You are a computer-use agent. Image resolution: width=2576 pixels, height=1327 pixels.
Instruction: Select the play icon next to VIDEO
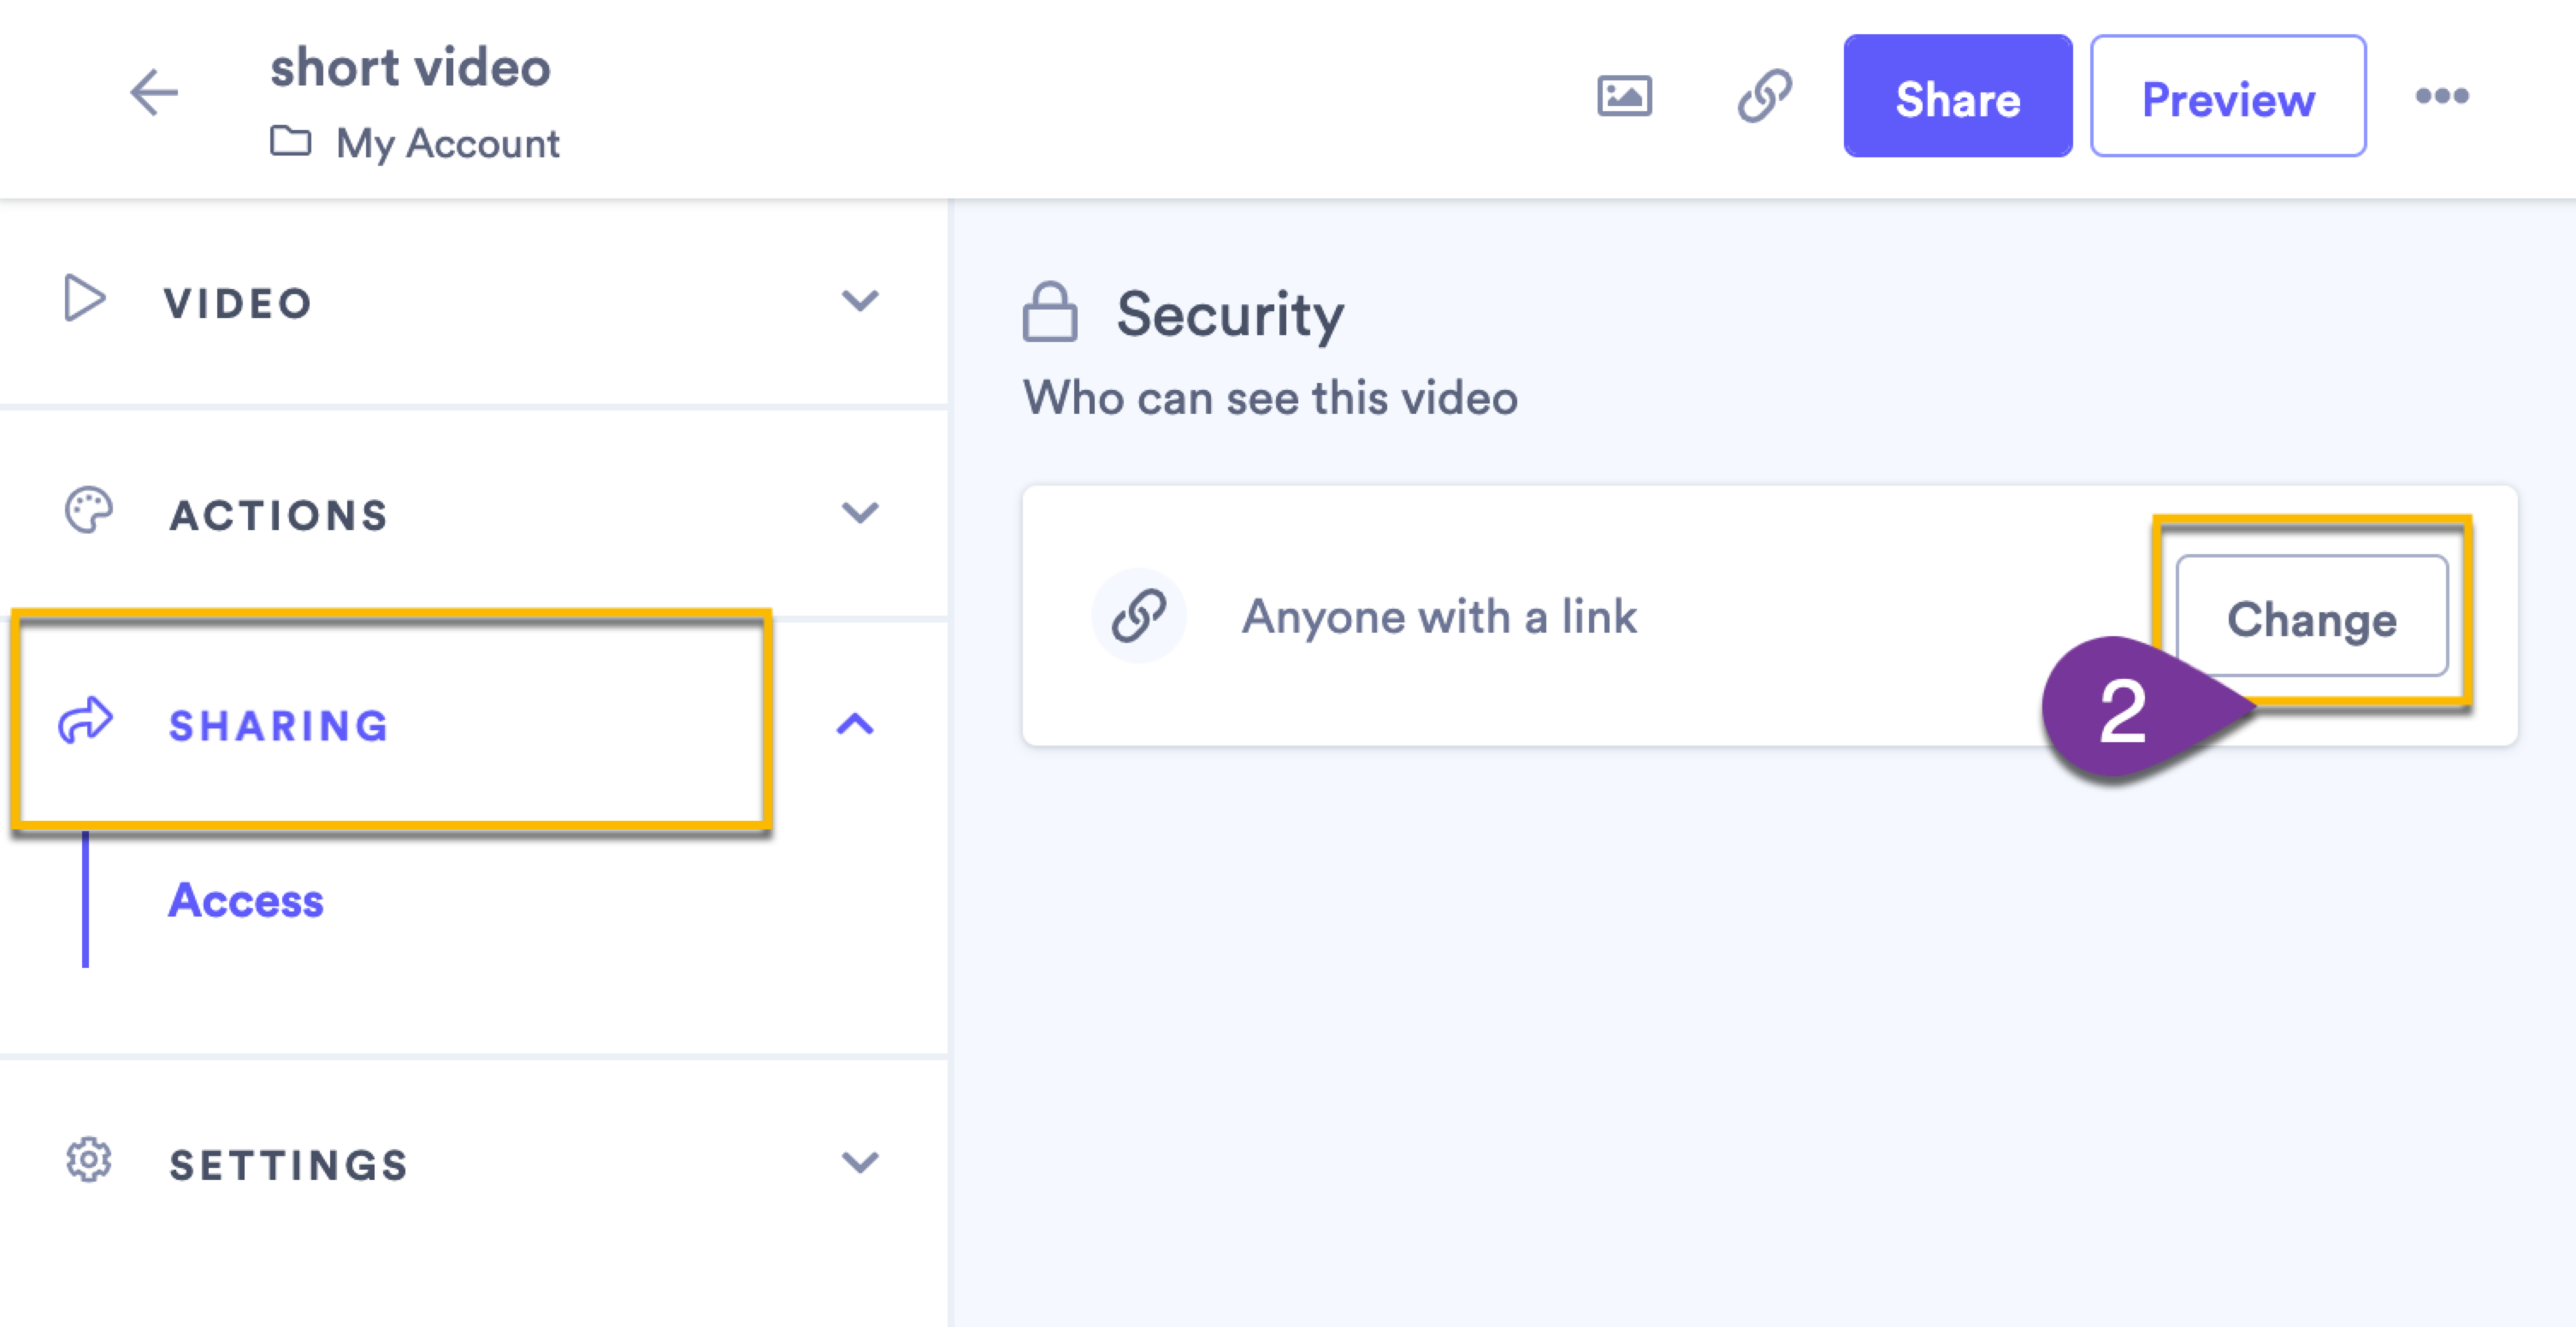(85, 298)
